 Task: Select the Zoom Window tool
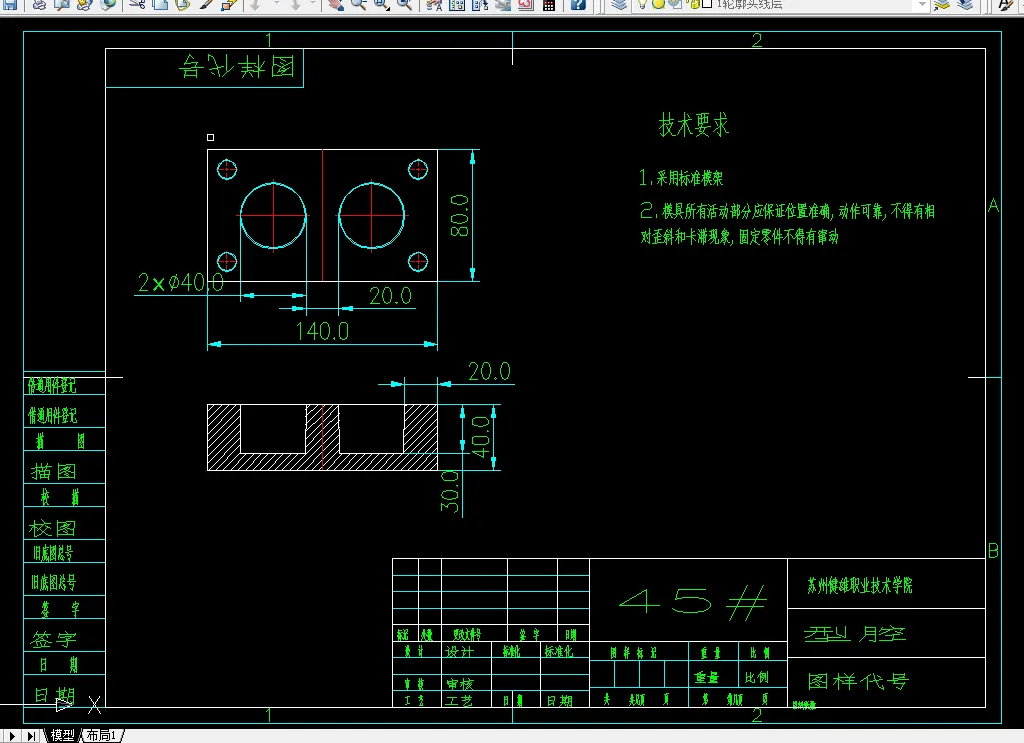click(x=381, y=5)
